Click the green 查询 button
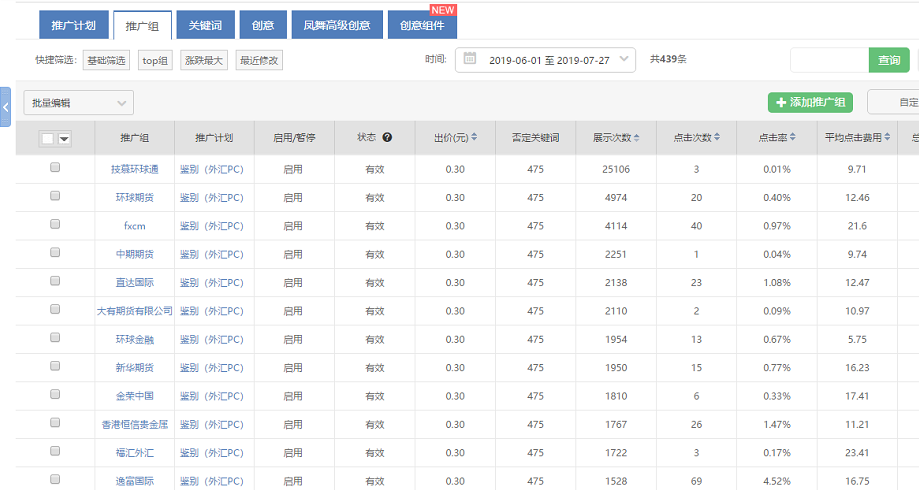919x490 pixels. [x=889, y=60]
